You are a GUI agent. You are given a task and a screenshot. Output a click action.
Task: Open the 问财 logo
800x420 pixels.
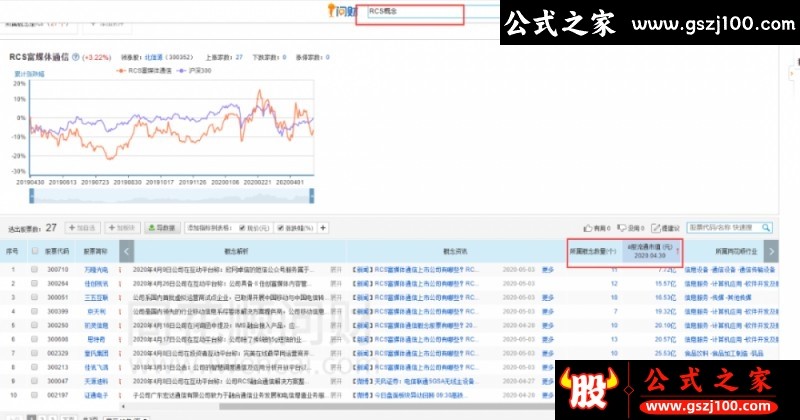[x=341, y=10]
